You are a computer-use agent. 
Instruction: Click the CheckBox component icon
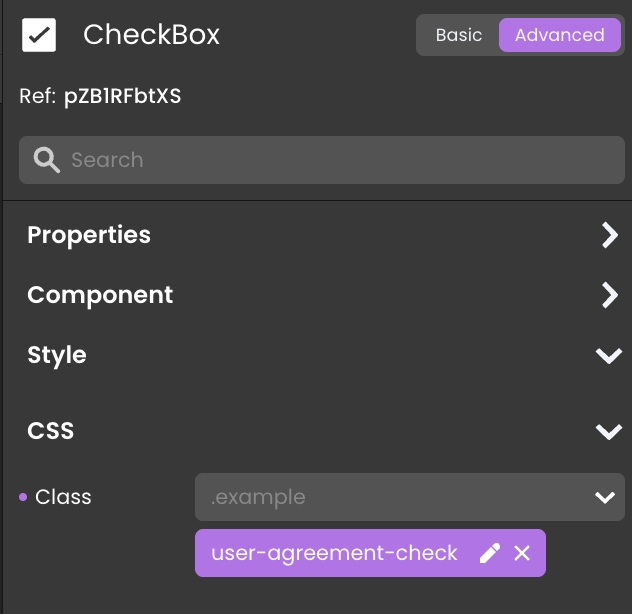(39, 35)
